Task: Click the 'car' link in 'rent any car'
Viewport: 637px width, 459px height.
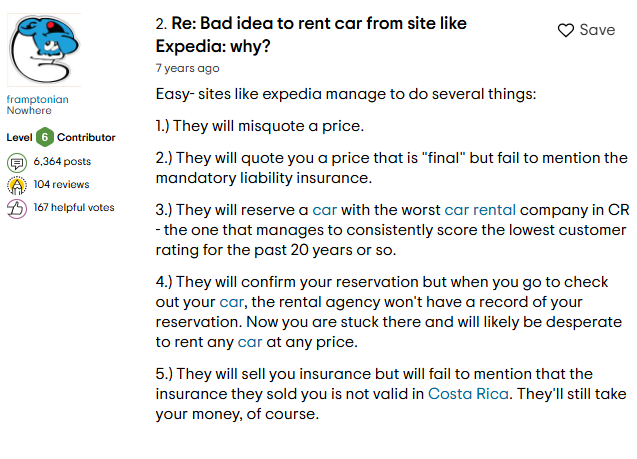Action: click(249, 342)
